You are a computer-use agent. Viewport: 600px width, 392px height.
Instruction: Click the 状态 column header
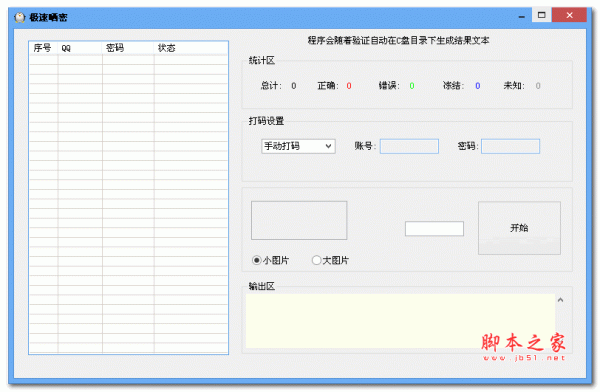[x=191, y=48]
